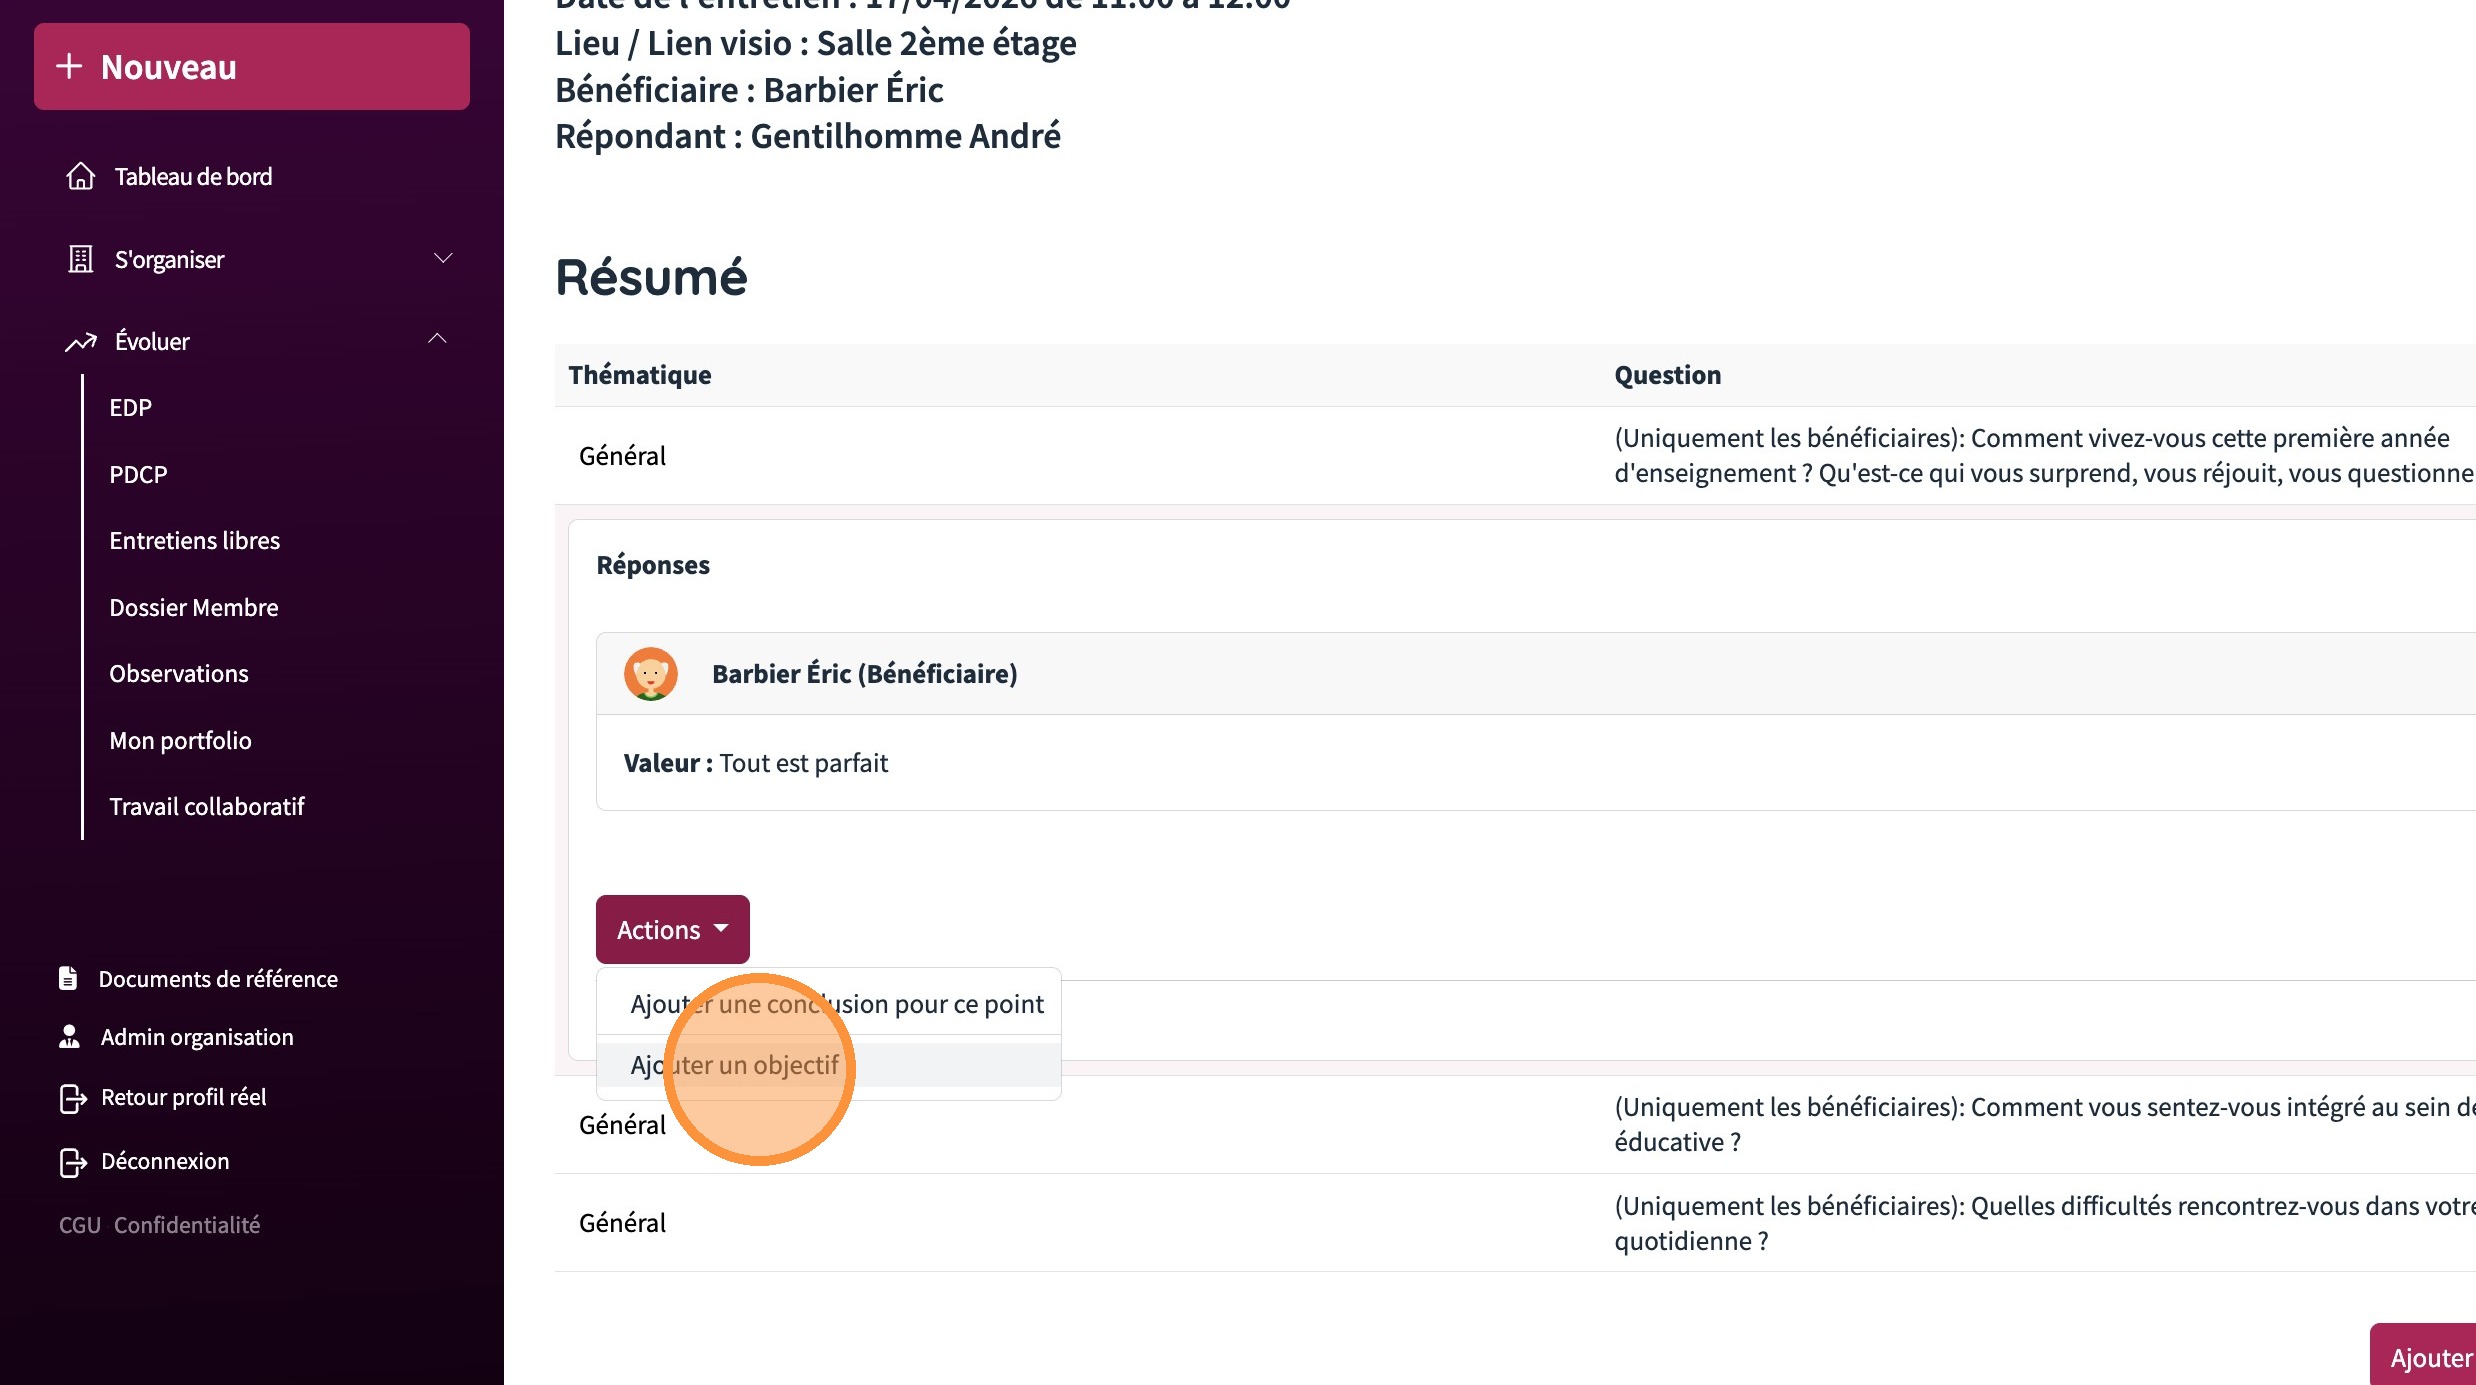Screen dimensions: 2476x1385
Task: Choose 'Ajouter un objectif' menu entry
Action: [735, 1065]
